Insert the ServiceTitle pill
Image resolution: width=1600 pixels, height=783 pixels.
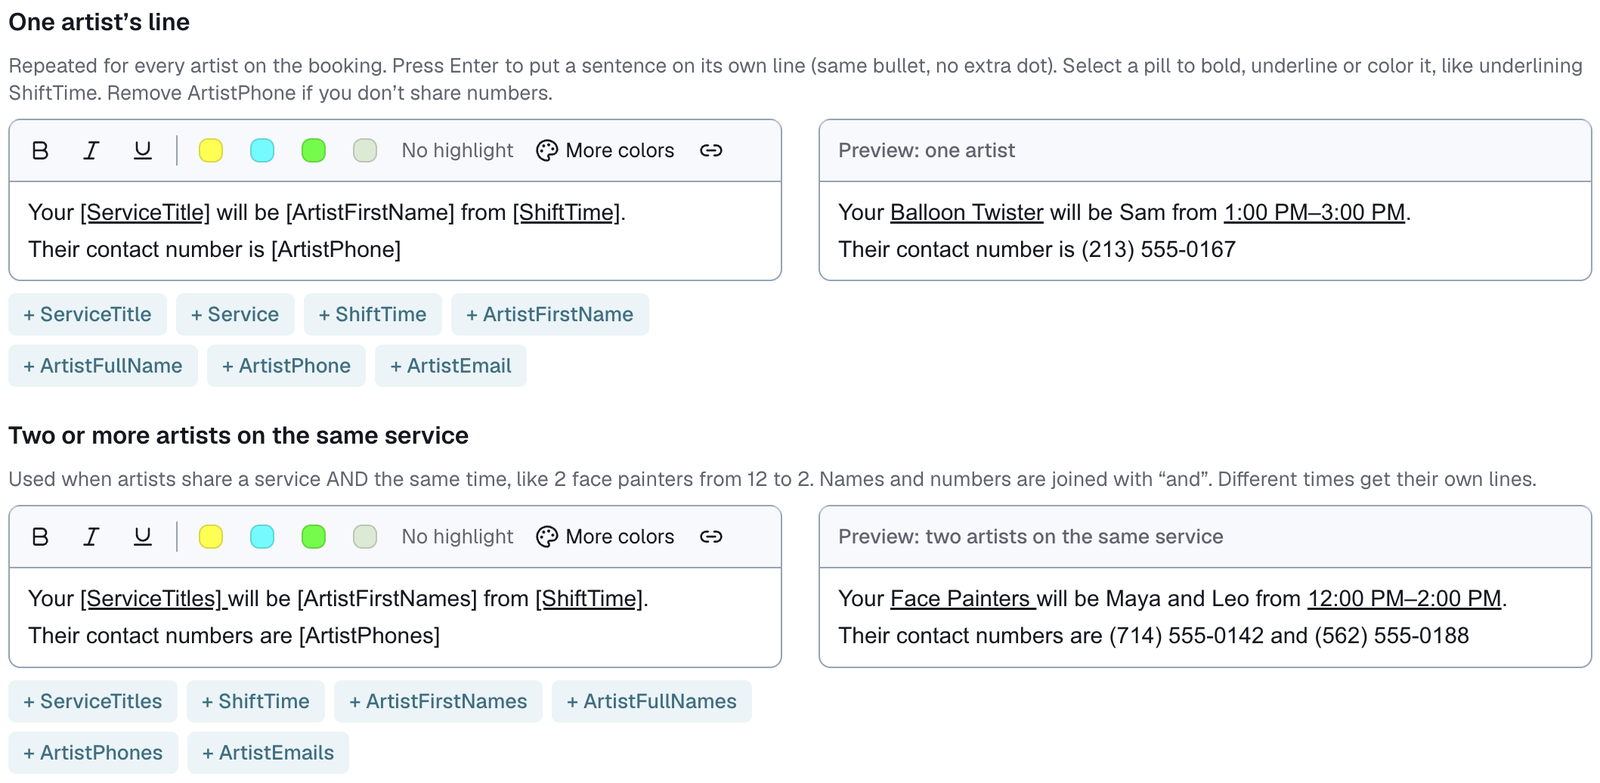[87, 314]
